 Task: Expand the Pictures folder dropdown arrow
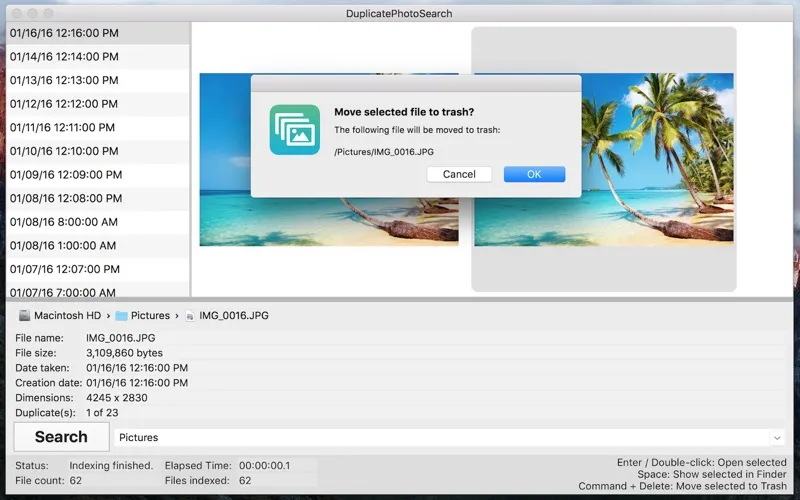[777, 438]
